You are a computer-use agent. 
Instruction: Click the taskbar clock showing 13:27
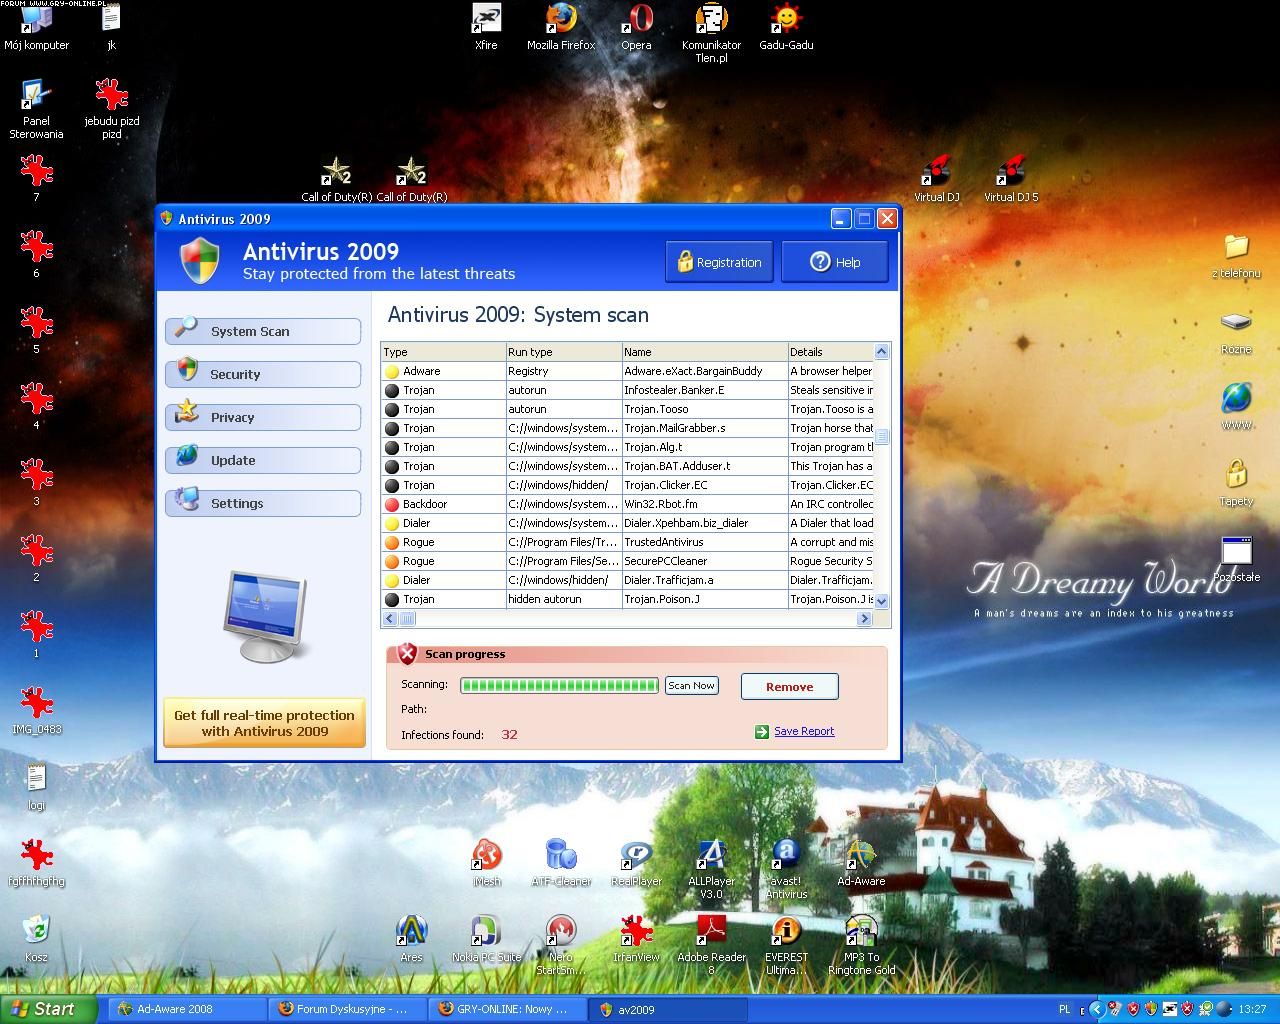tap(1252, 1009)
